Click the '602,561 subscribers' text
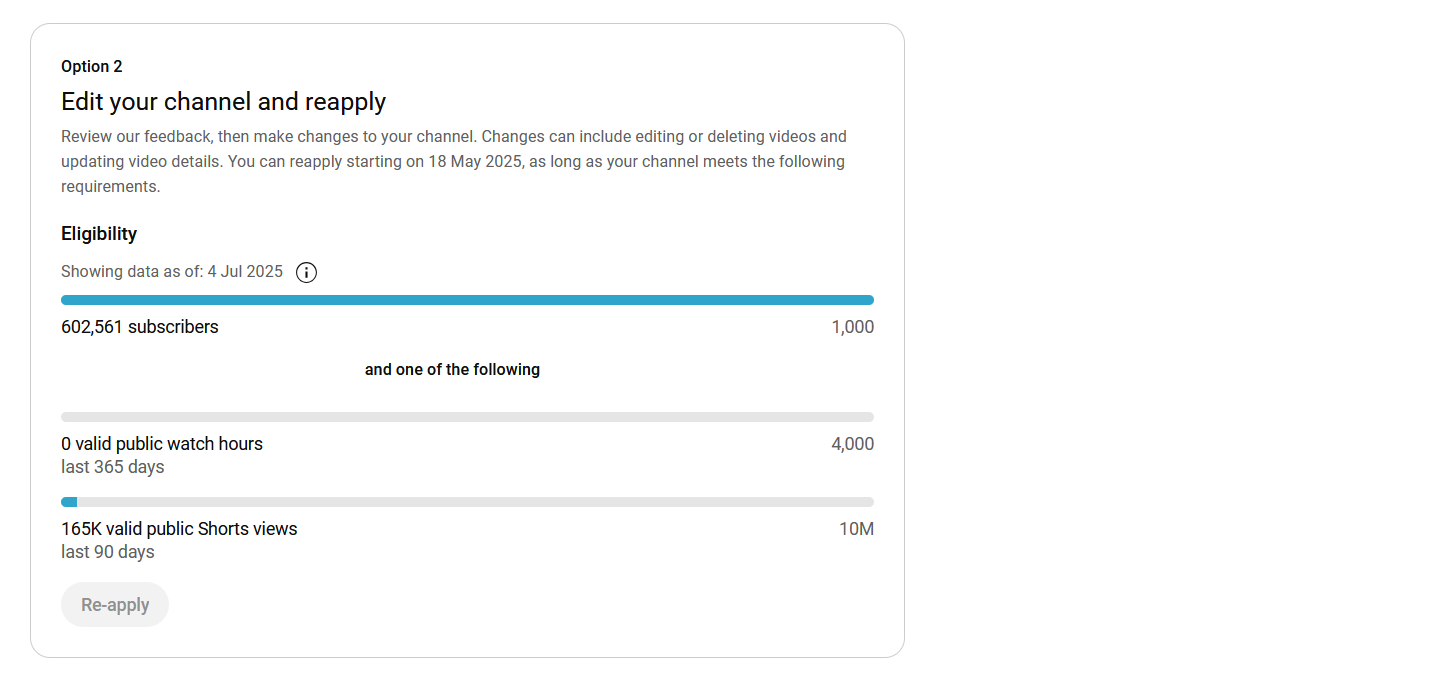This screenshot has height=677, width=1448. [140, 327]
